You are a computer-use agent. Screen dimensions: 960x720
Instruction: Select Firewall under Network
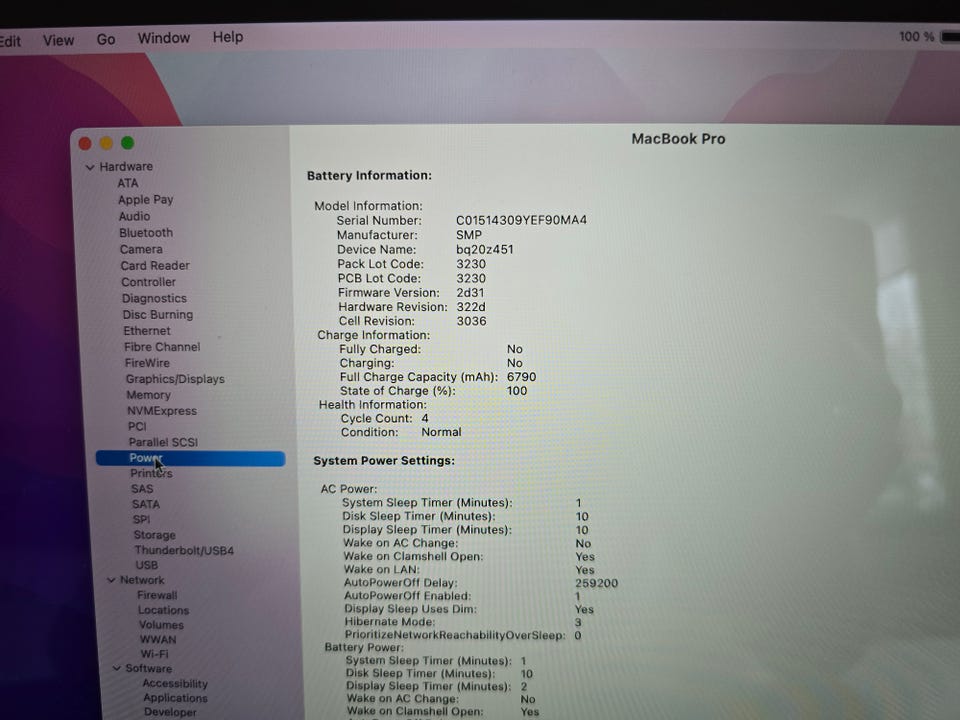pyautogui.click(x=157, y=595)
